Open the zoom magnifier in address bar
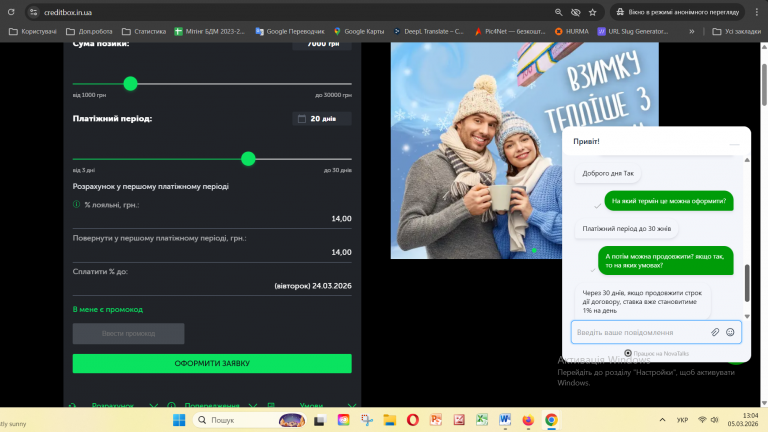The image size is (768, 432). [558, 12]
